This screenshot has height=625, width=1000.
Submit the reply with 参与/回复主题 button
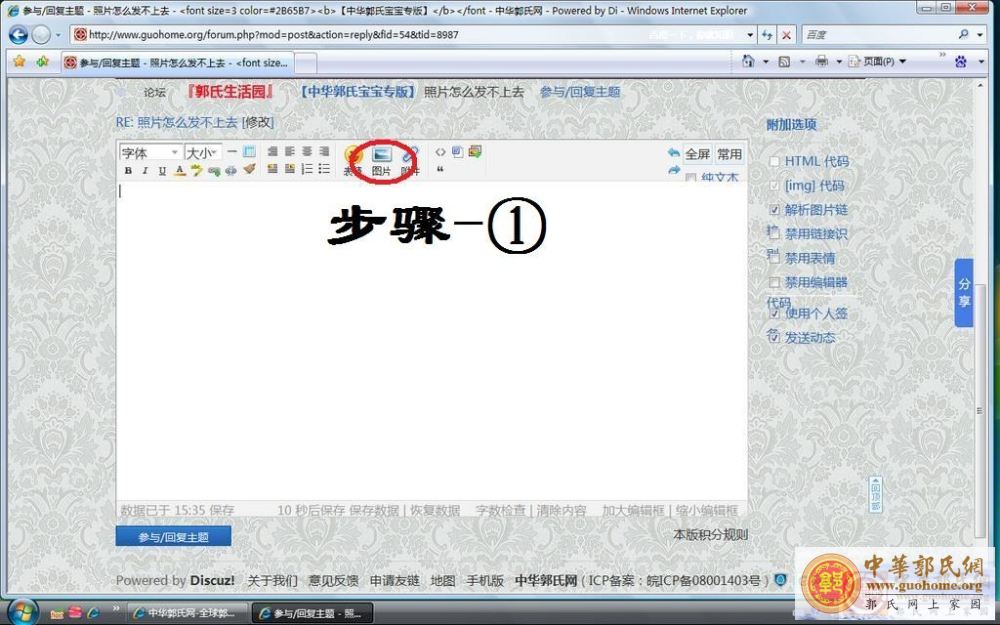pos(175,535)
